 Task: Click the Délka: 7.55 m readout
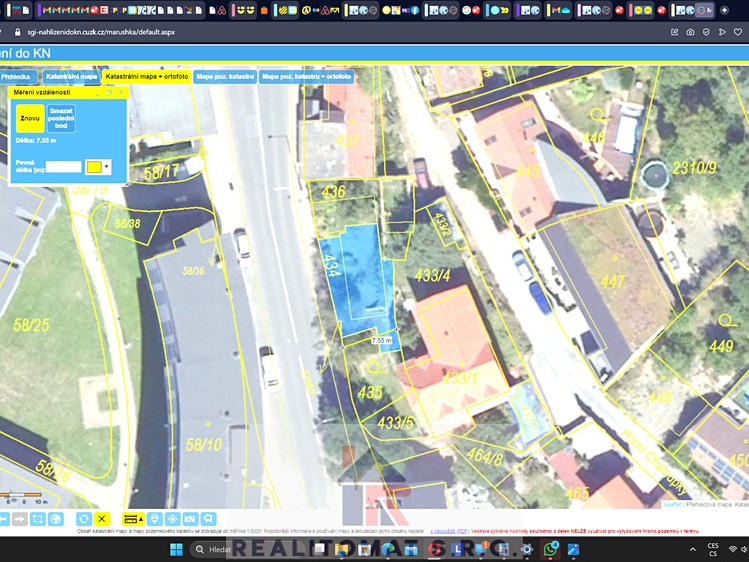click(36, 140)
